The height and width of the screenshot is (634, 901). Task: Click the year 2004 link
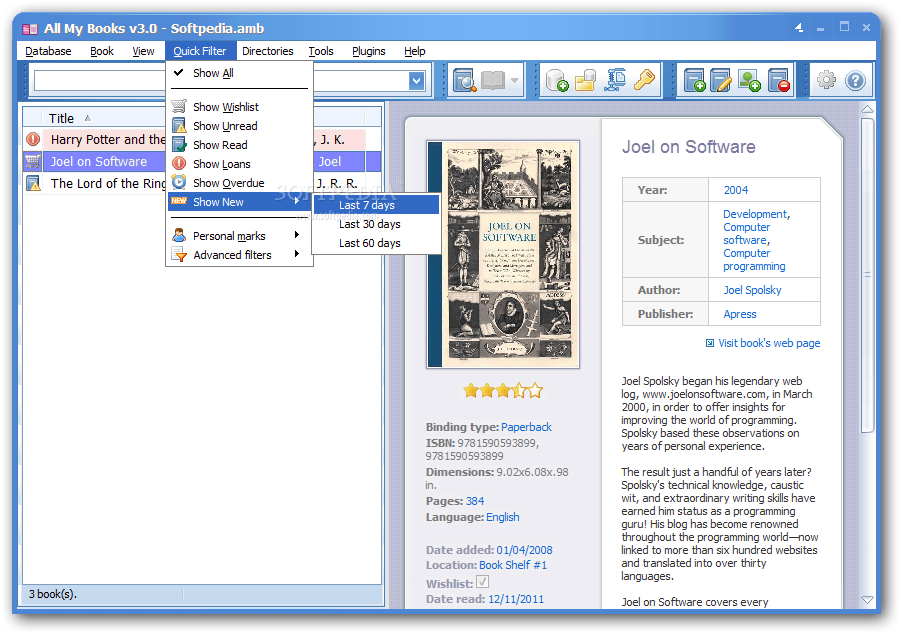click(x=736, y=190)
